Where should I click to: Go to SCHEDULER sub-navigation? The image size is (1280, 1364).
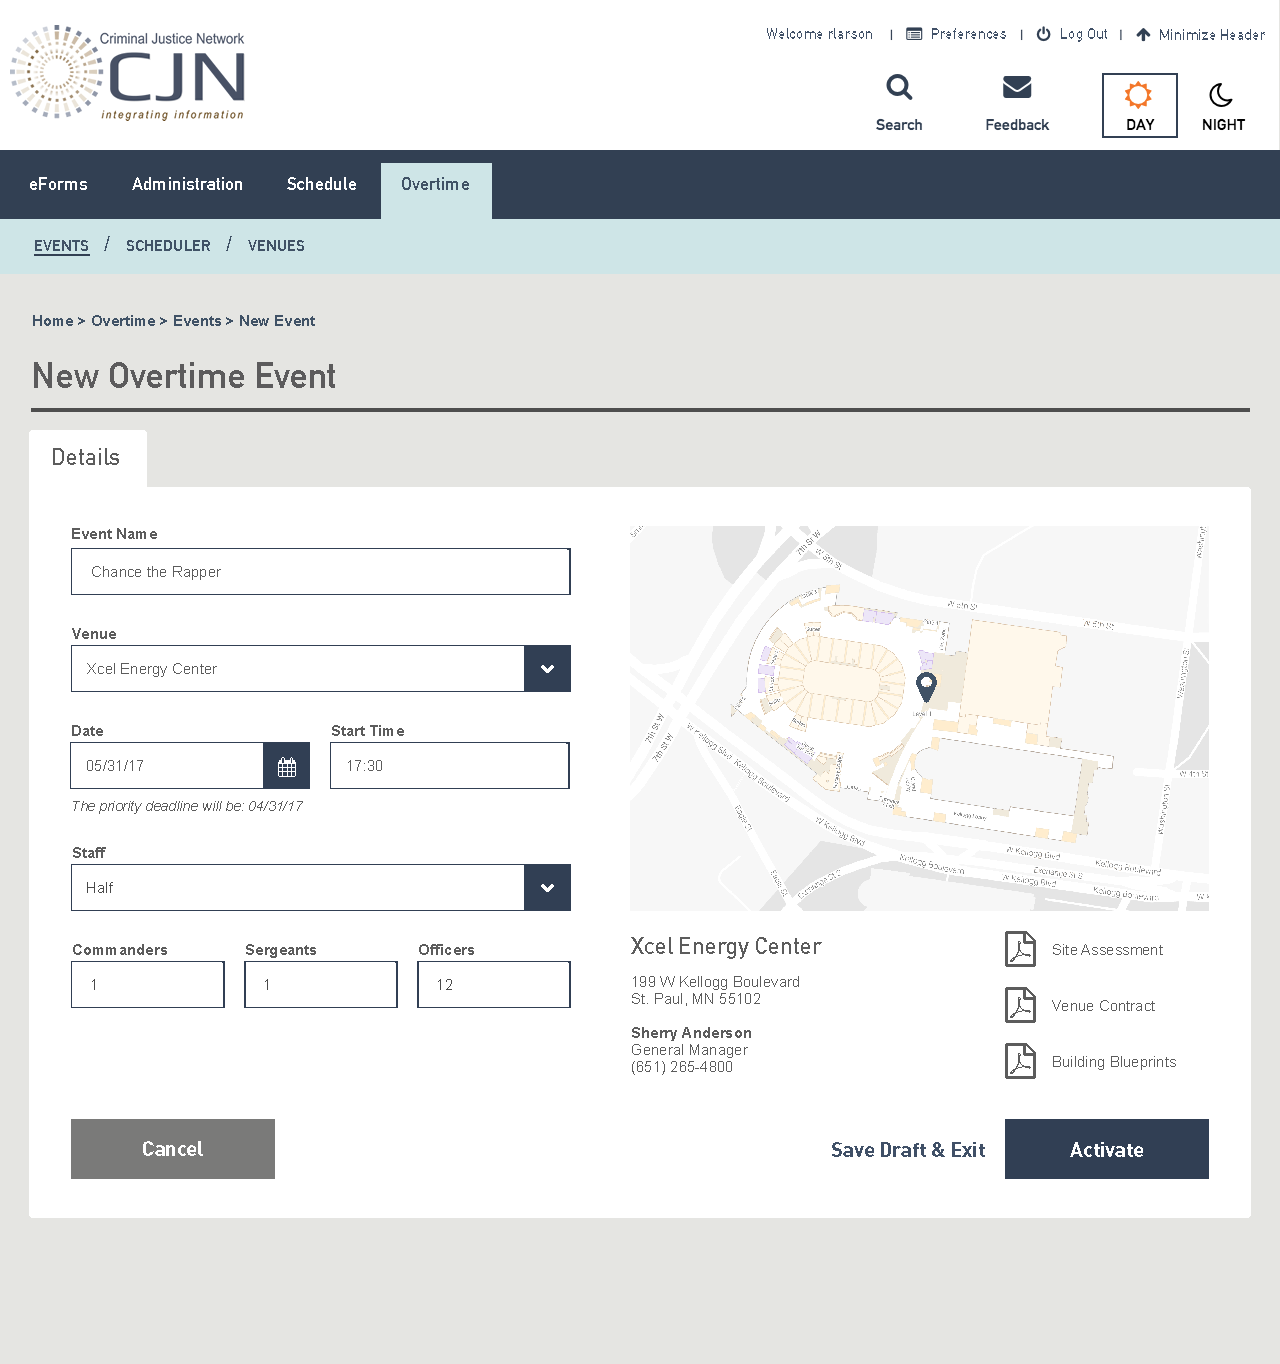(168, 246)
